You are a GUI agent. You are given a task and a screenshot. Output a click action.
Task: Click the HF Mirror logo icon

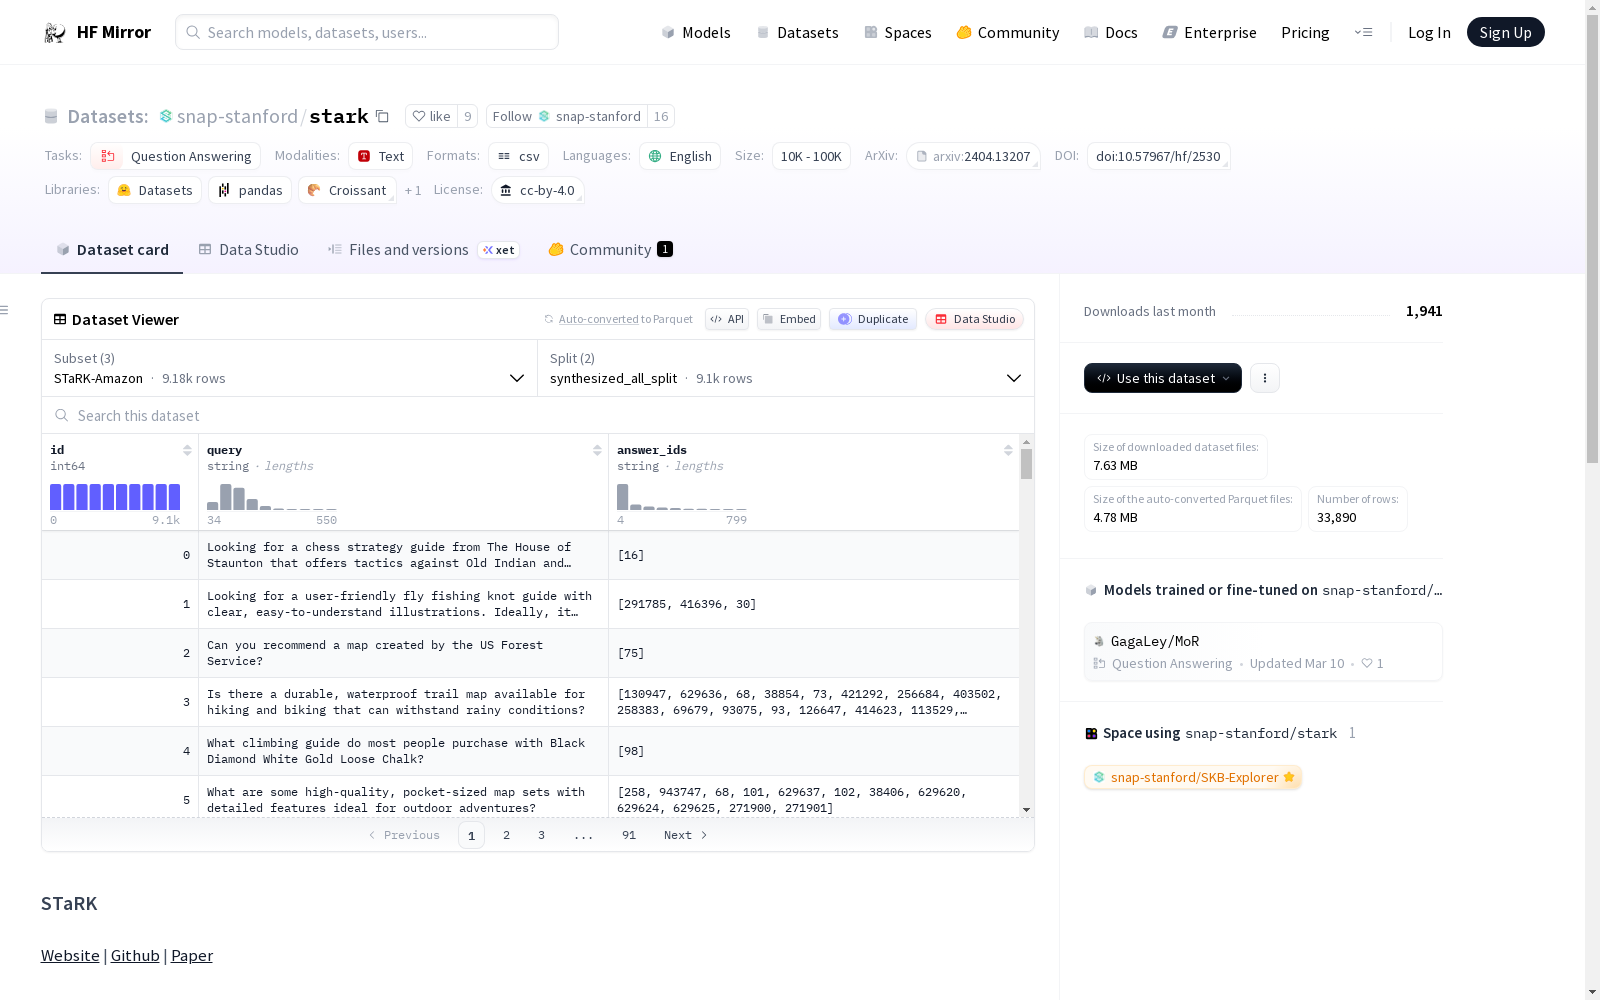(54, 33)
